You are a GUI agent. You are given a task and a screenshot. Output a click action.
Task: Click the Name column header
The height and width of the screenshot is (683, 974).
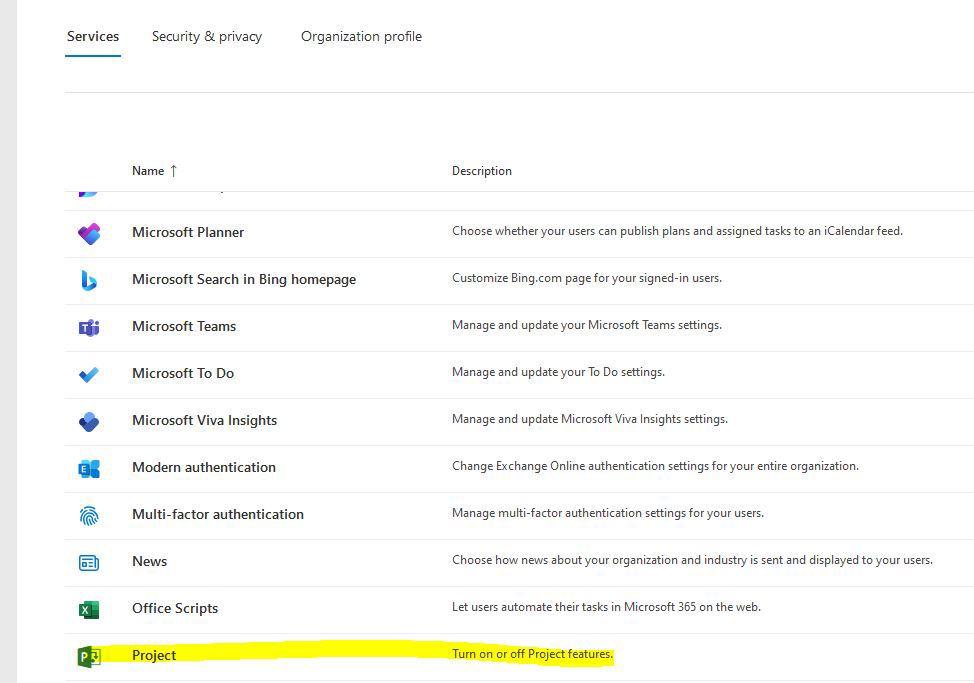click(x=148, y=171)
